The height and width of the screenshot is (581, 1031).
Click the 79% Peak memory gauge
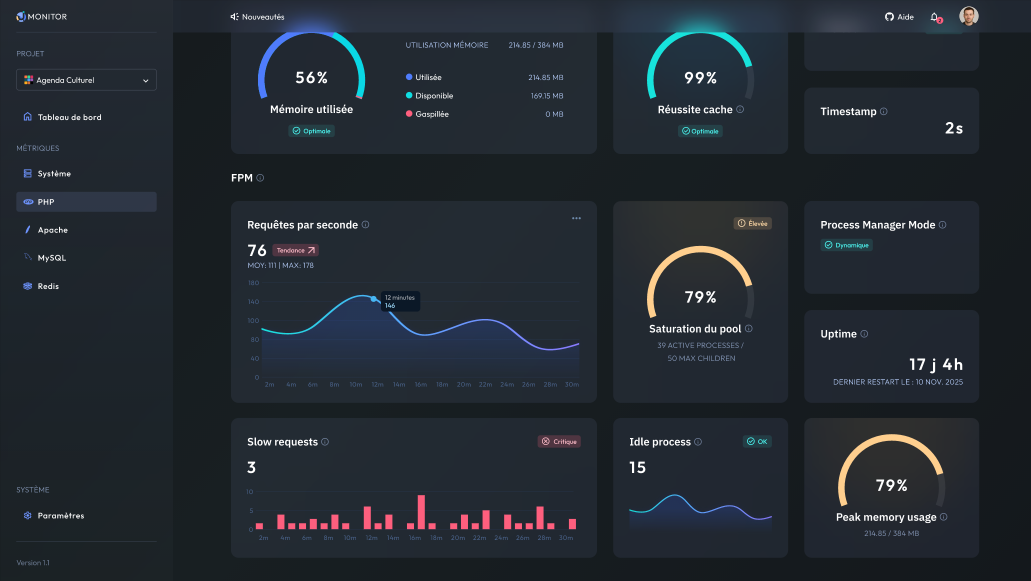point(892,471)
